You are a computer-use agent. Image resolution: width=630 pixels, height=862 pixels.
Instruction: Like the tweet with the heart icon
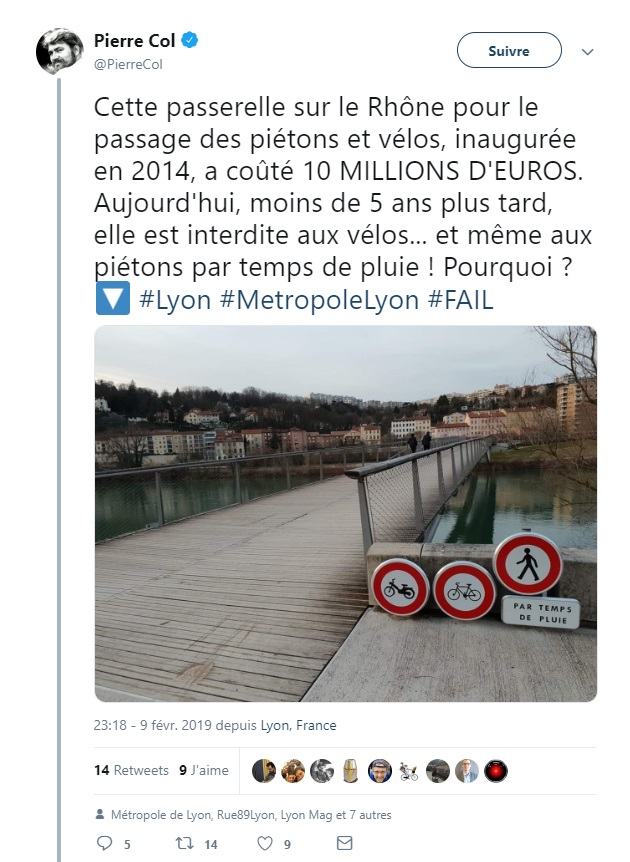[265, 843]
